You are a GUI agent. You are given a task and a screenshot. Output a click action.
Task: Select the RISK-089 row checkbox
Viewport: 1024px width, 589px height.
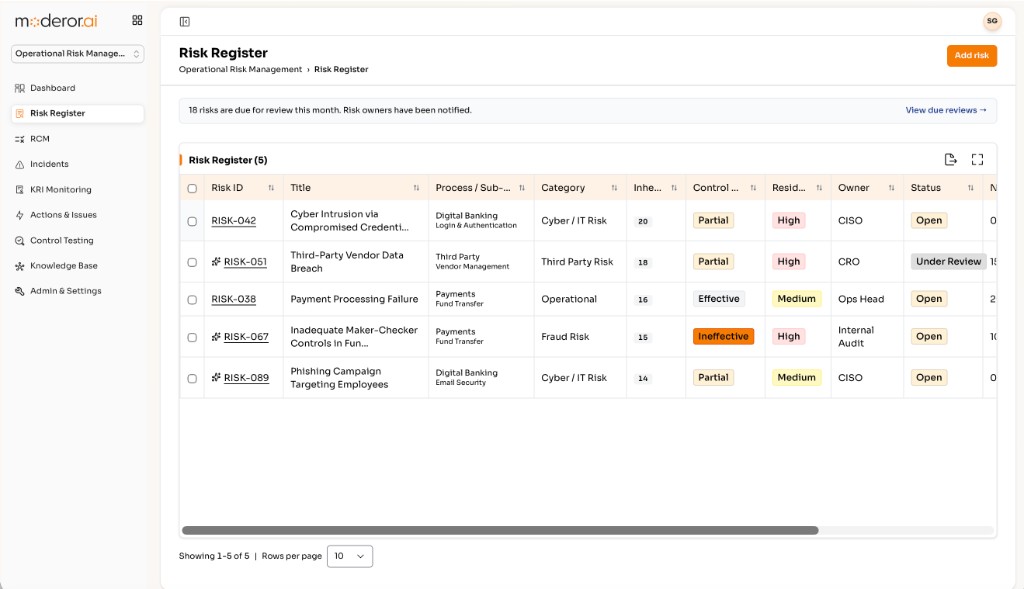click(x=192, y=379)
